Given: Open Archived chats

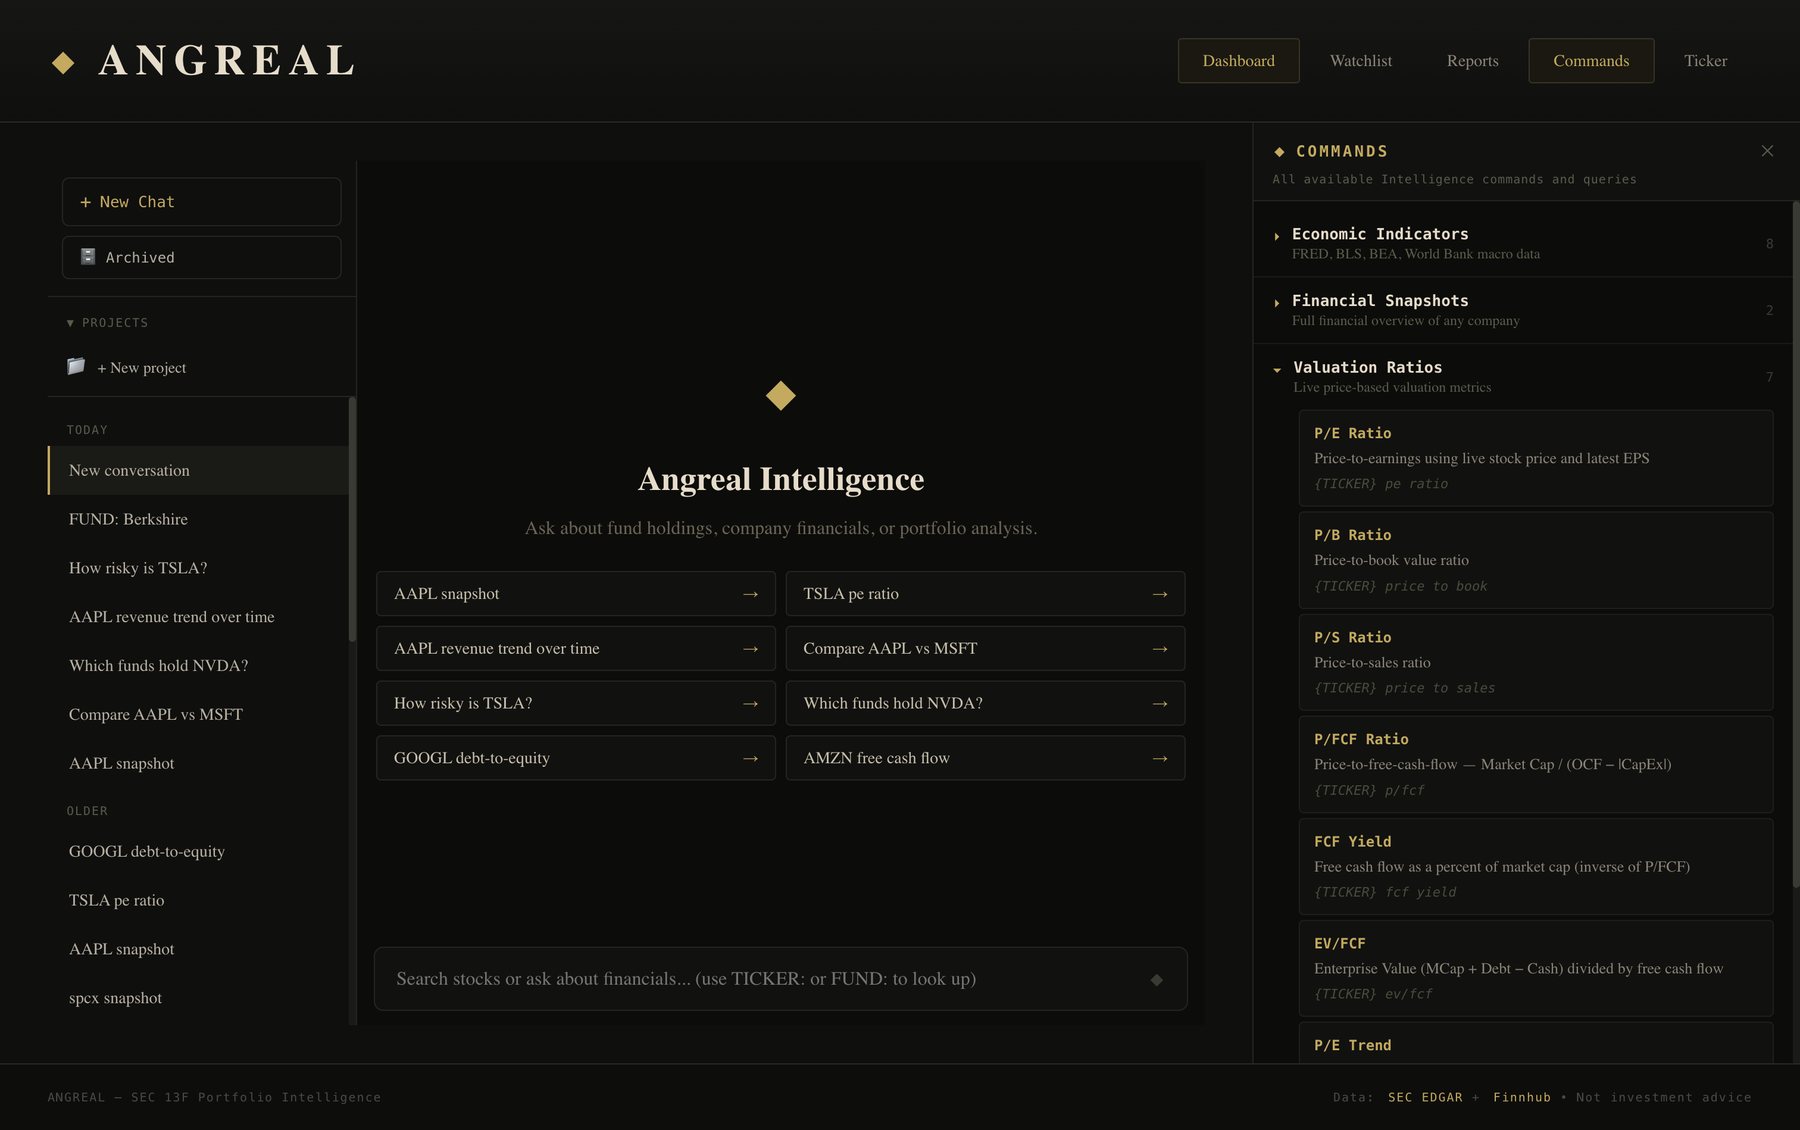Looking at the screenshot, I should pos(201,257).
